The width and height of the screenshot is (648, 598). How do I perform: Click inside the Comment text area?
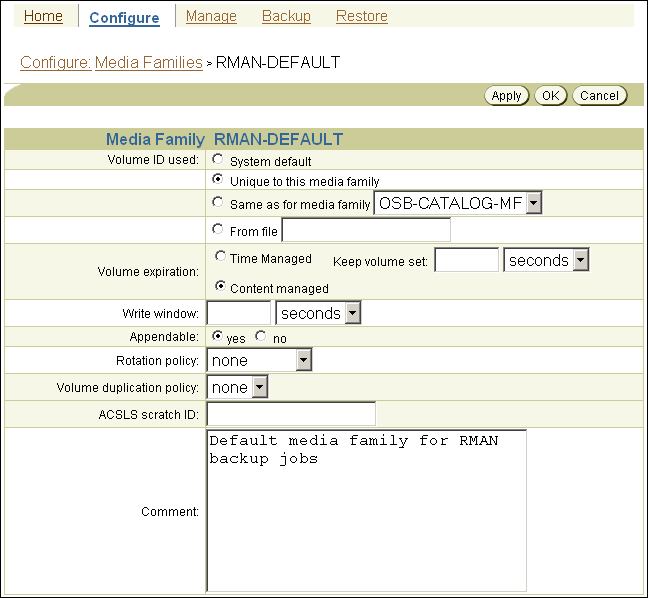(x=367, y=511)
